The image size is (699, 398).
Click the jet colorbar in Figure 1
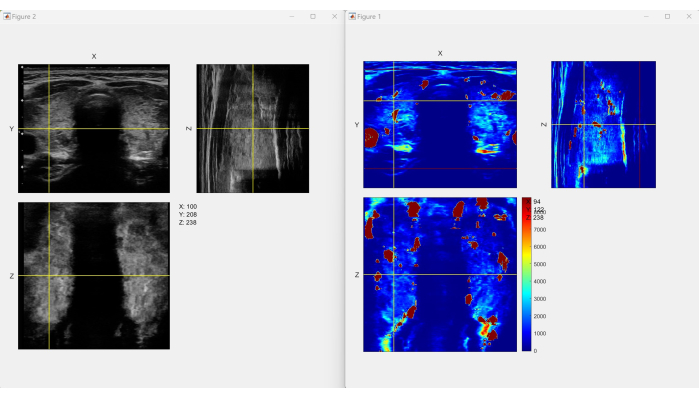pos(526,275)
